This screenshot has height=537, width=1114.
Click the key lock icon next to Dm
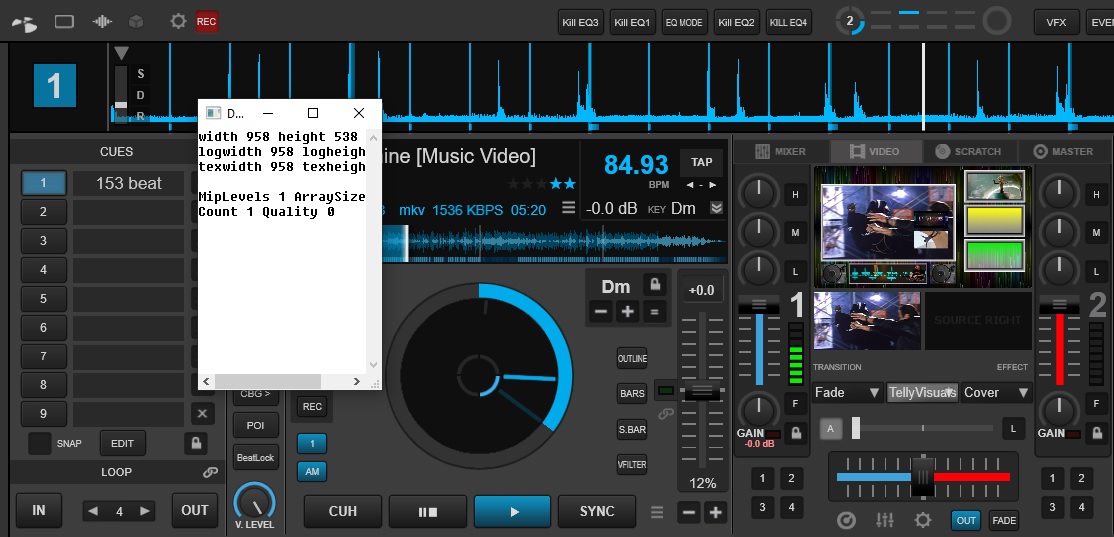(x=654, y=285)
